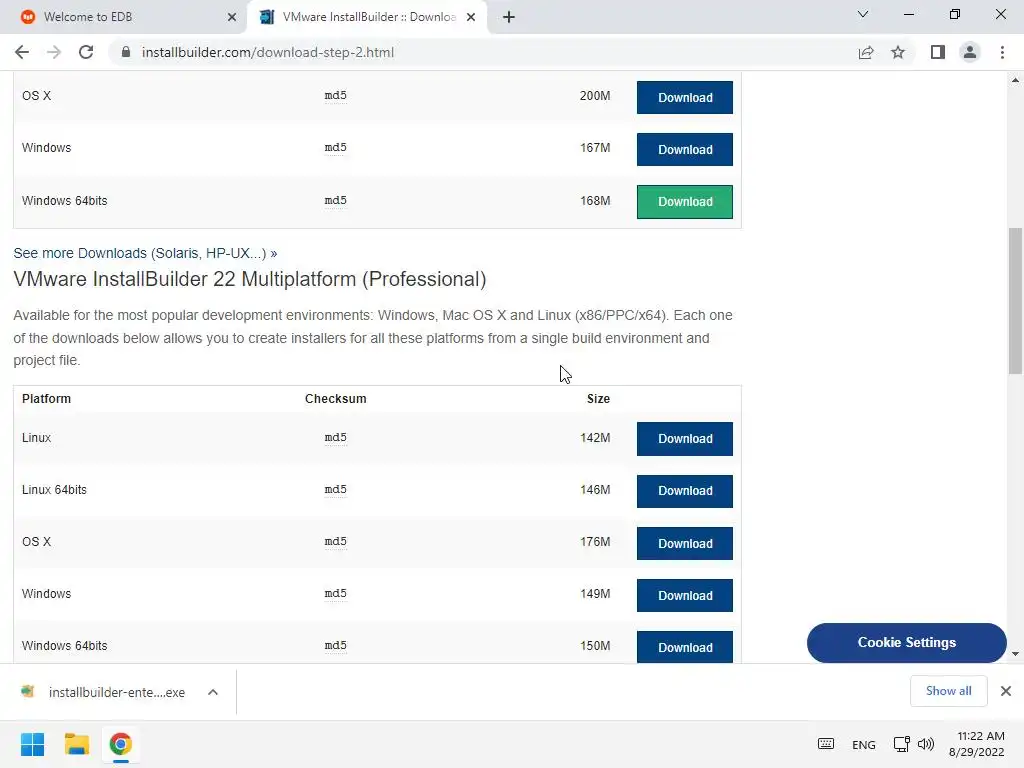Viewport: 1024px width, 768px height.
Task: Click md5 checksum for Linux 142M row
Action: [336, 438]
